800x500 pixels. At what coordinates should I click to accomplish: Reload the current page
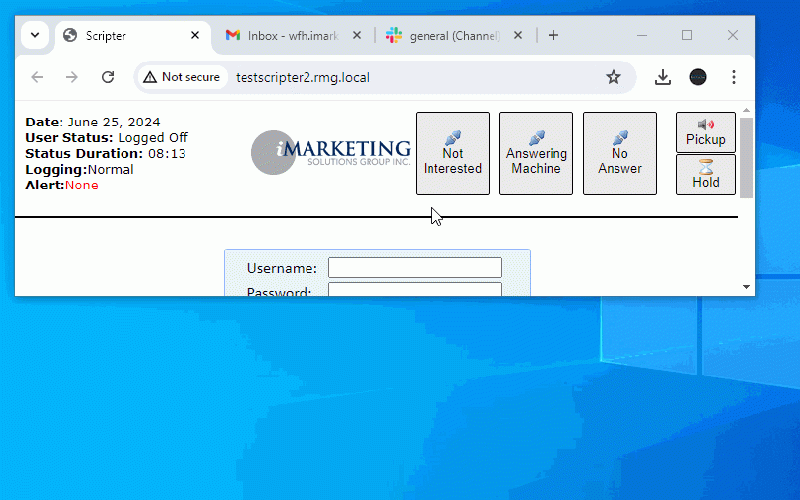point(108,77)
